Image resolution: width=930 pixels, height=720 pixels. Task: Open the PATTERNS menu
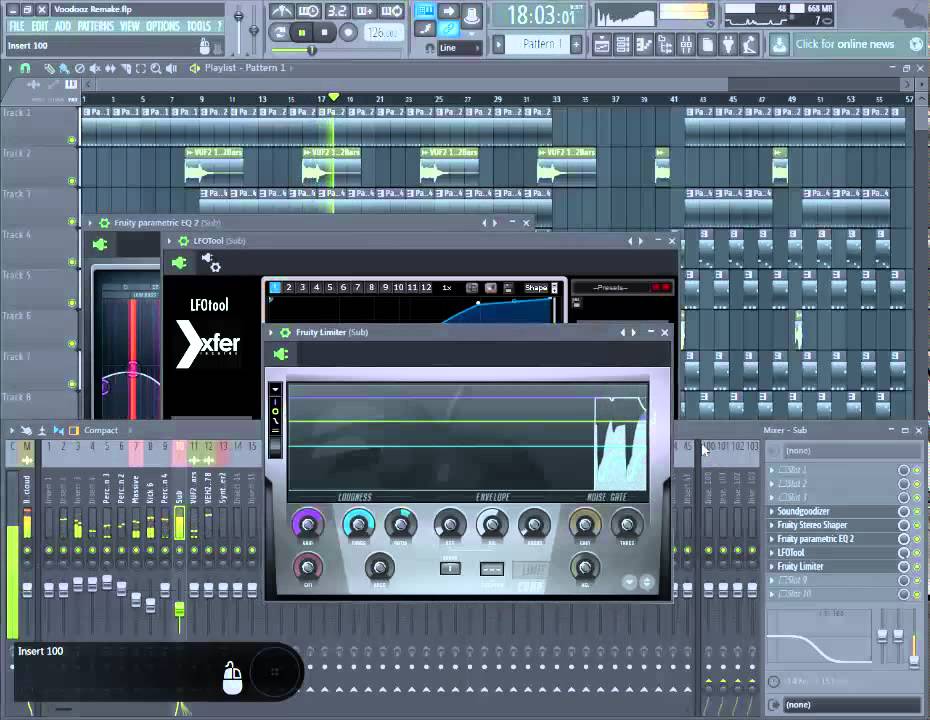[x=95, y=26]
